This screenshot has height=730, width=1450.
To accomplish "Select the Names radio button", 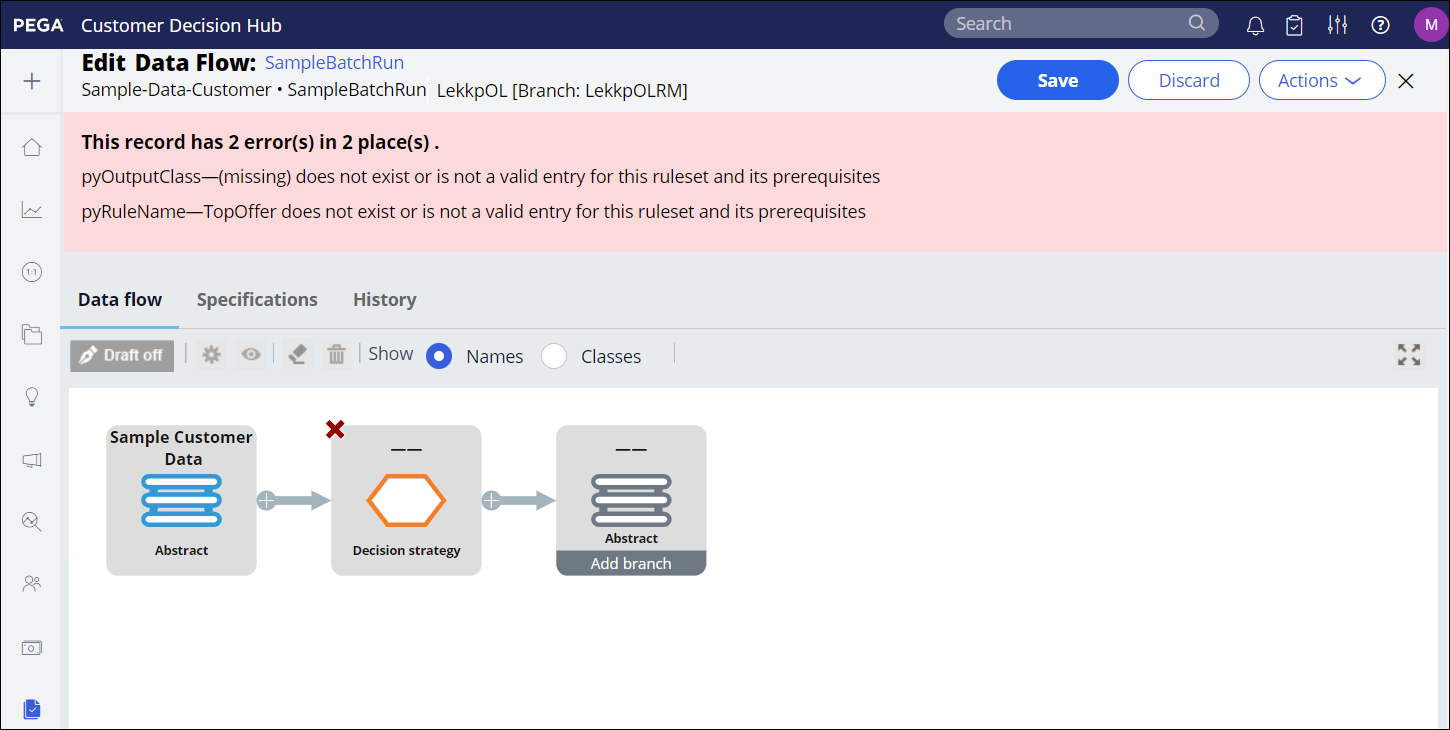I will [x=439, y=356].
